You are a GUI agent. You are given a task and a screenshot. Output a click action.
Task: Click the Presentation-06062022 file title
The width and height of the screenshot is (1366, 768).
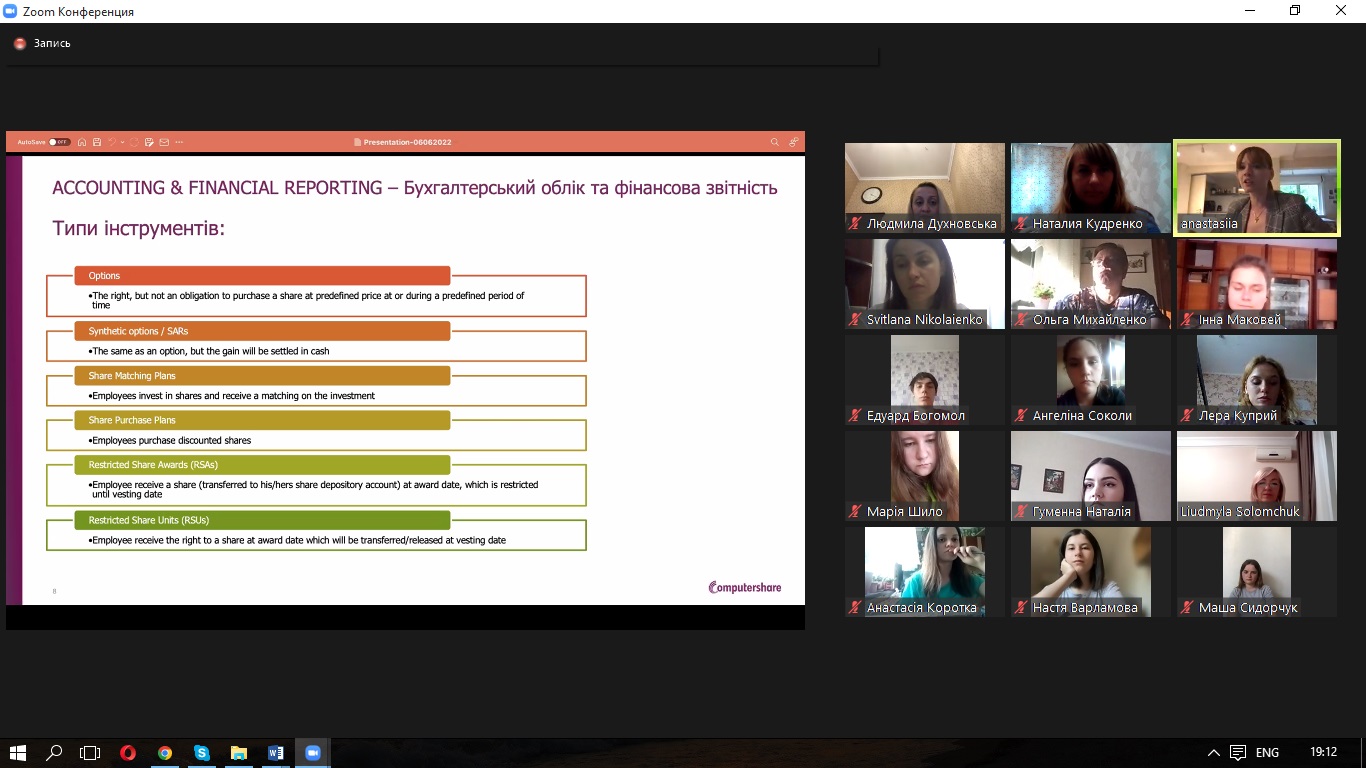[x=407, y=142]
